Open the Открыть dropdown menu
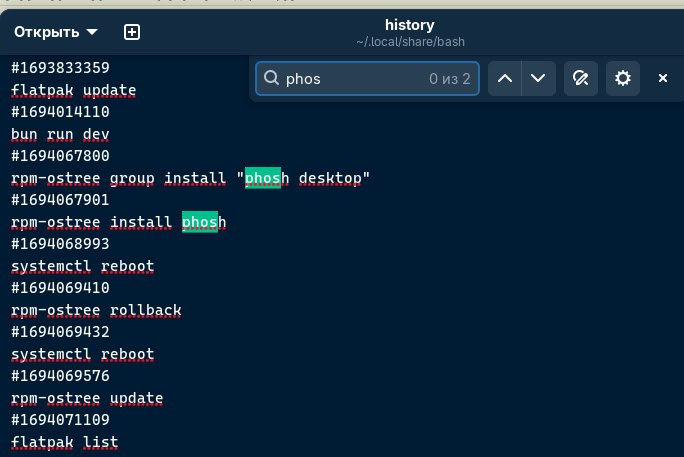The height and width of the screenshot is (457, 684). pos(55,32)
